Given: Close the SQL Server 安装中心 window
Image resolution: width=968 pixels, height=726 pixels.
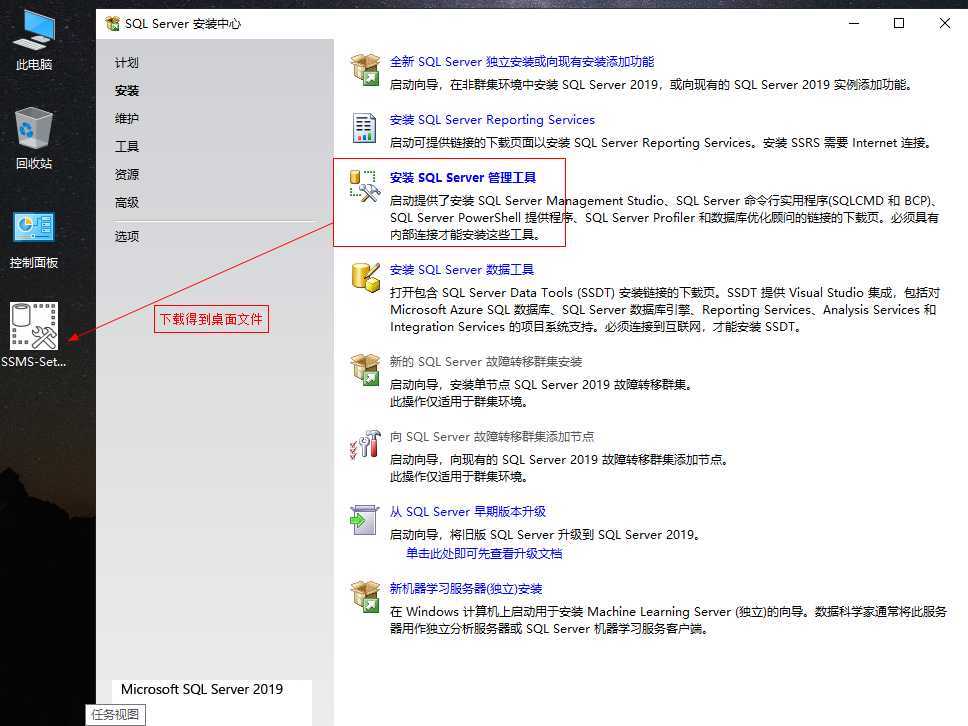Looking at the screenshot, I should (x=945, y=23).
